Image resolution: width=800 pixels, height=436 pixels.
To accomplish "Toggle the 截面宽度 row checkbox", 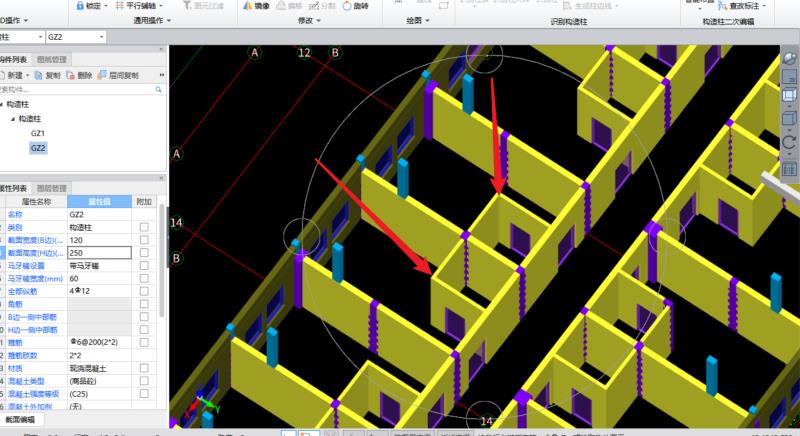I will (144, 240).
